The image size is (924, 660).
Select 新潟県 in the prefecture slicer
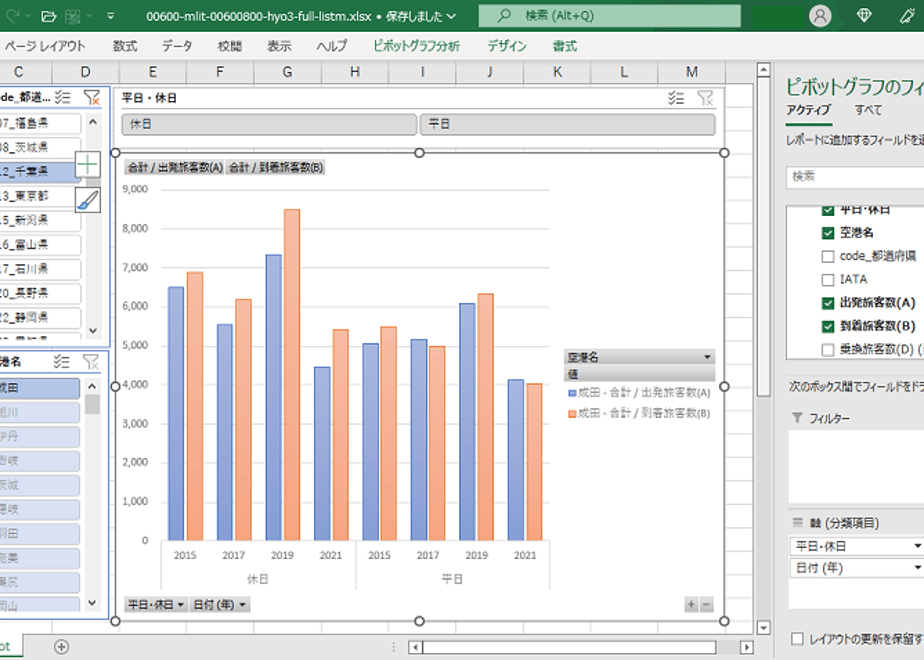coord(39,220)
